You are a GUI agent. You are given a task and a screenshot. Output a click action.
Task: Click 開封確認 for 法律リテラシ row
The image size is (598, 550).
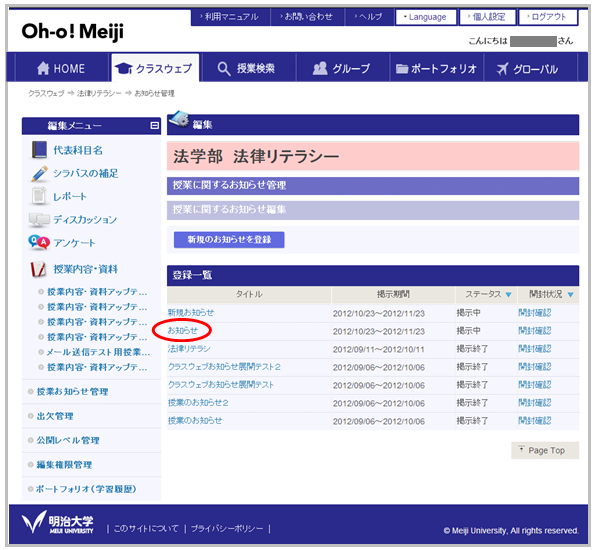click(535, 349)
